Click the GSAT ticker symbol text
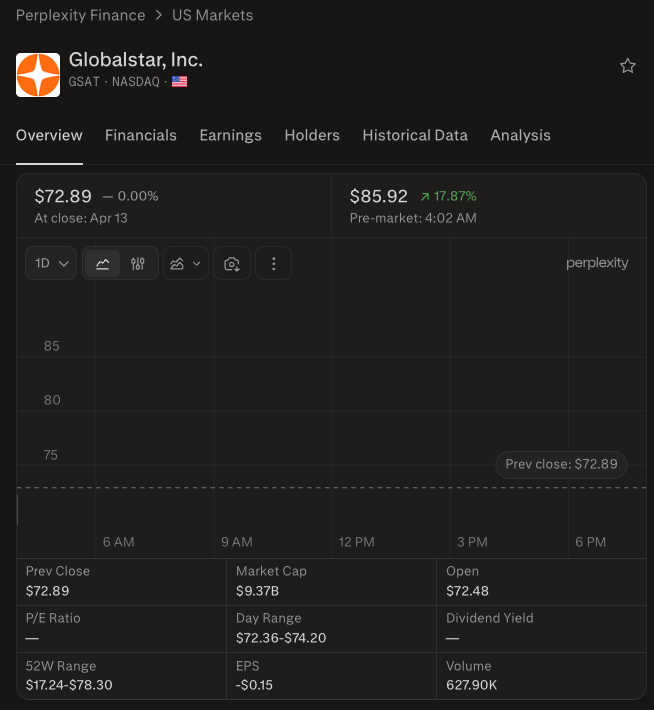Screen dimensions: 654x710 click(x=84, y=82)
